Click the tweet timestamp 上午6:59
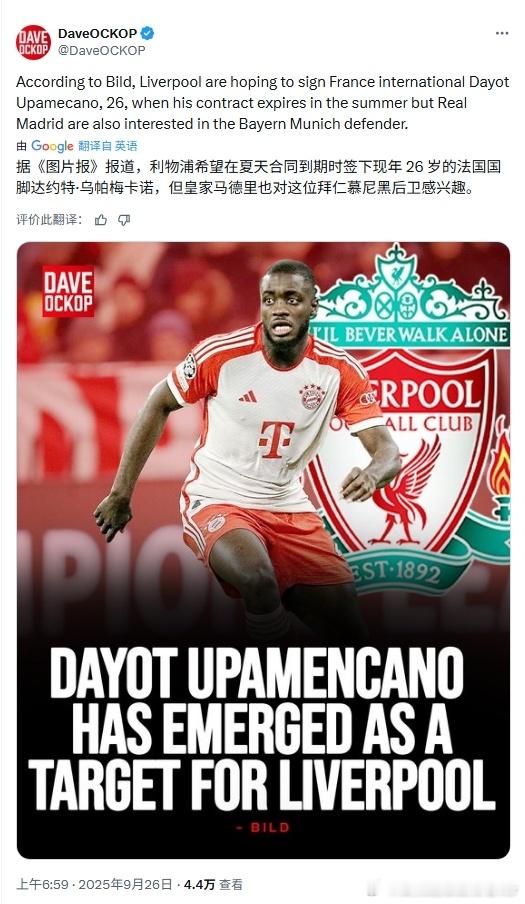525x904 pixels. pos(43,884)
